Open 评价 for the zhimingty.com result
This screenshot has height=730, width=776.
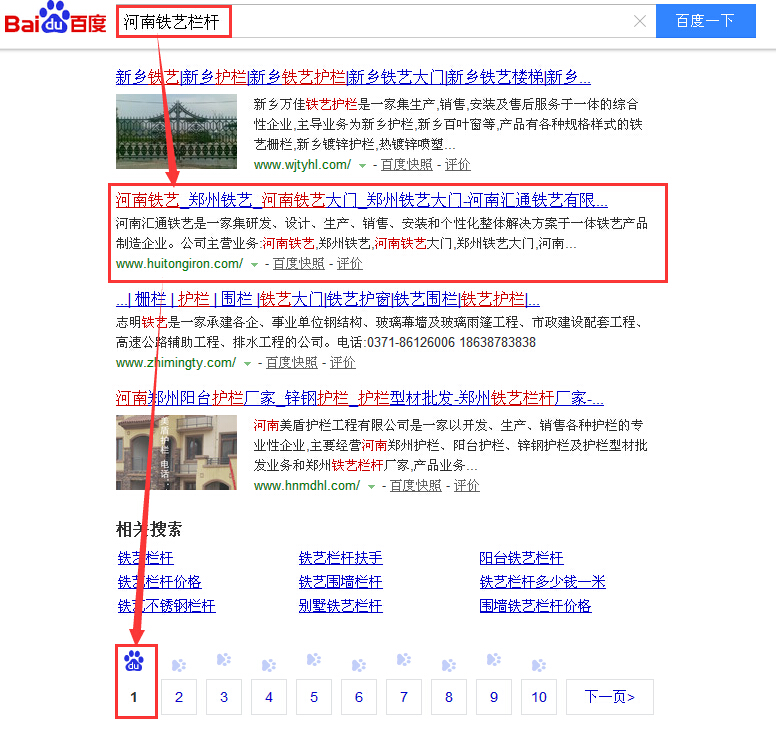pos(342,363)
